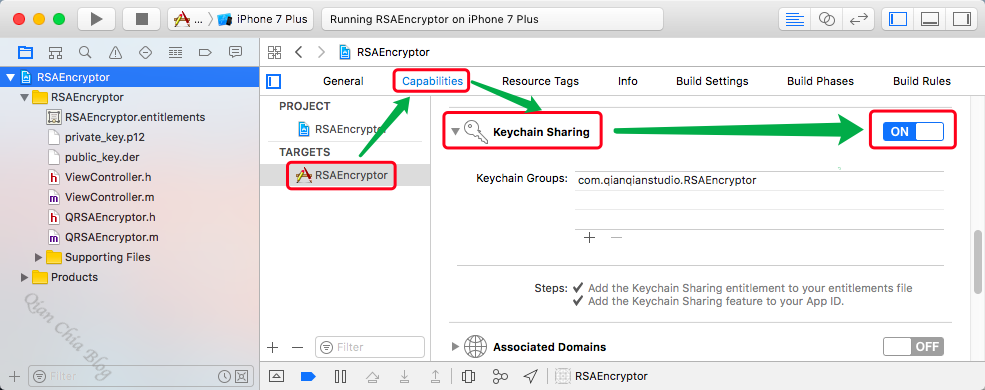Turn on the Associated Domains switch
Viewport: 985px width, 390px height.
tap(913, 346)
